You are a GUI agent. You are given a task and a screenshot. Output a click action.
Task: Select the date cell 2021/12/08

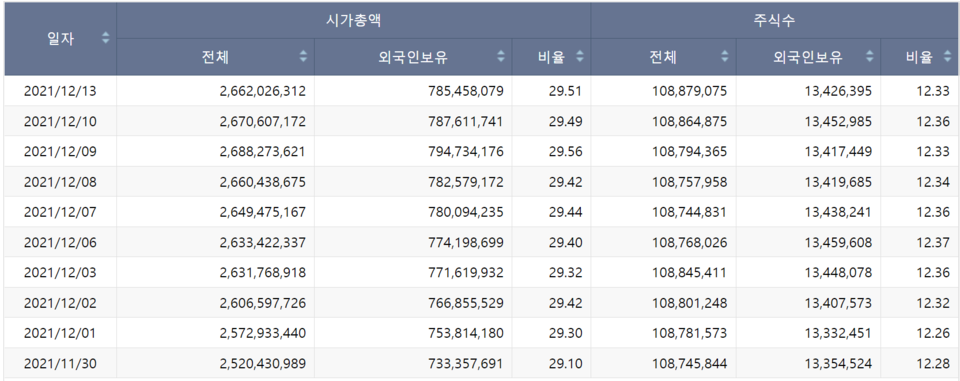60,182
